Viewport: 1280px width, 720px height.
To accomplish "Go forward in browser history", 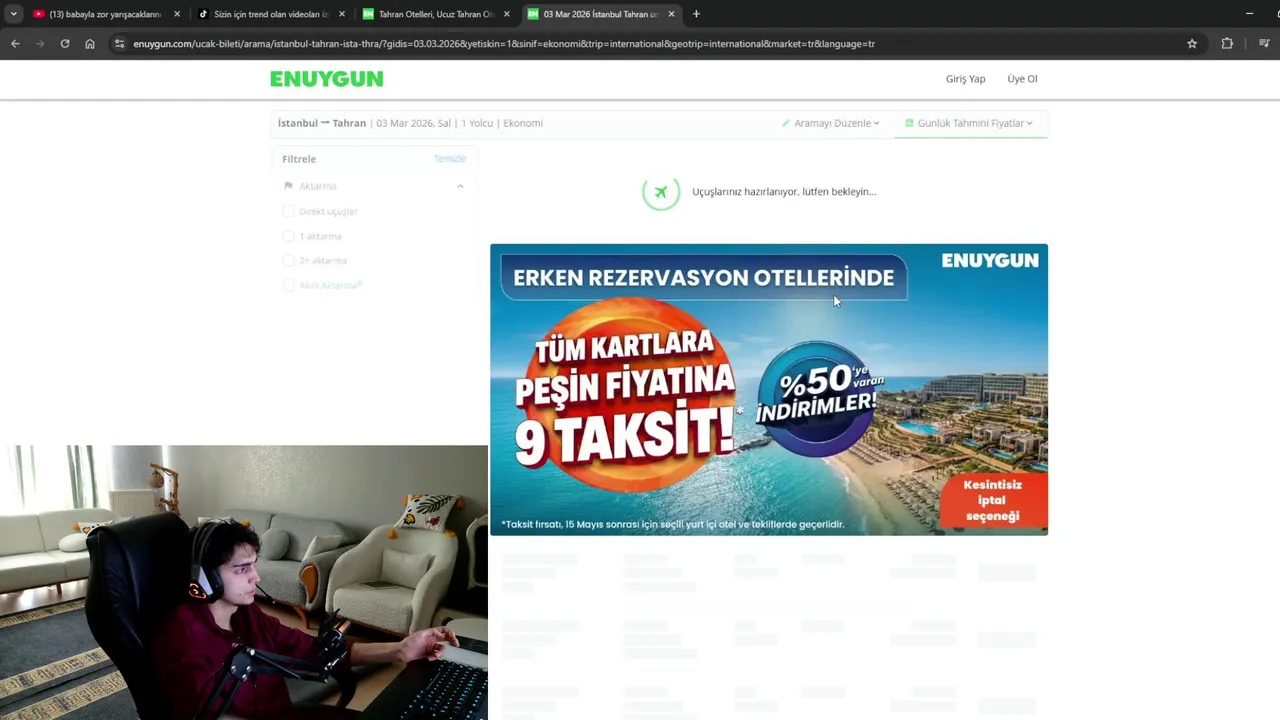I will (x=40, y=44).
